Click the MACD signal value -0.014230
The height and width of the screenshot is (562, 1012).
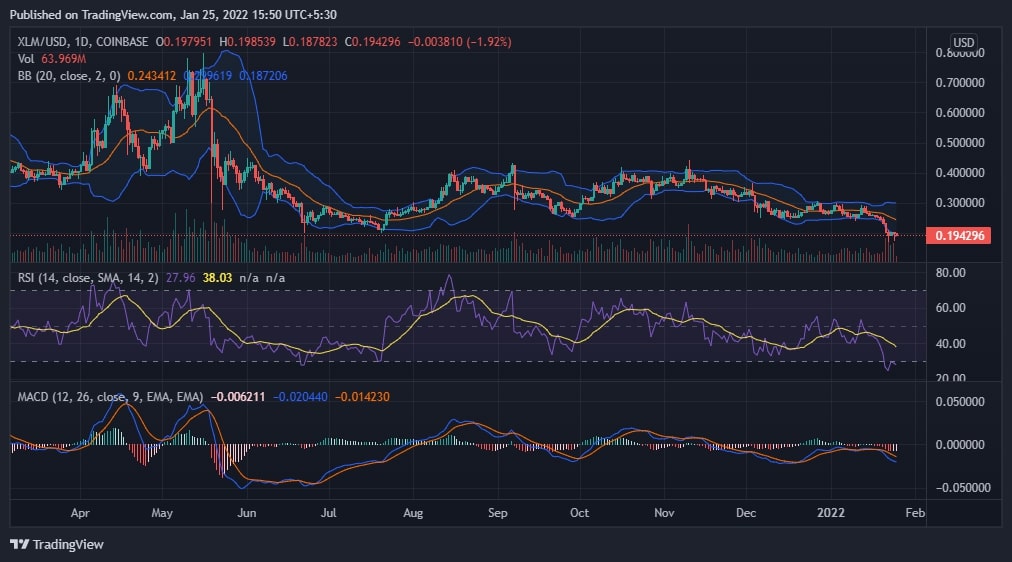(x=362, y=397)
